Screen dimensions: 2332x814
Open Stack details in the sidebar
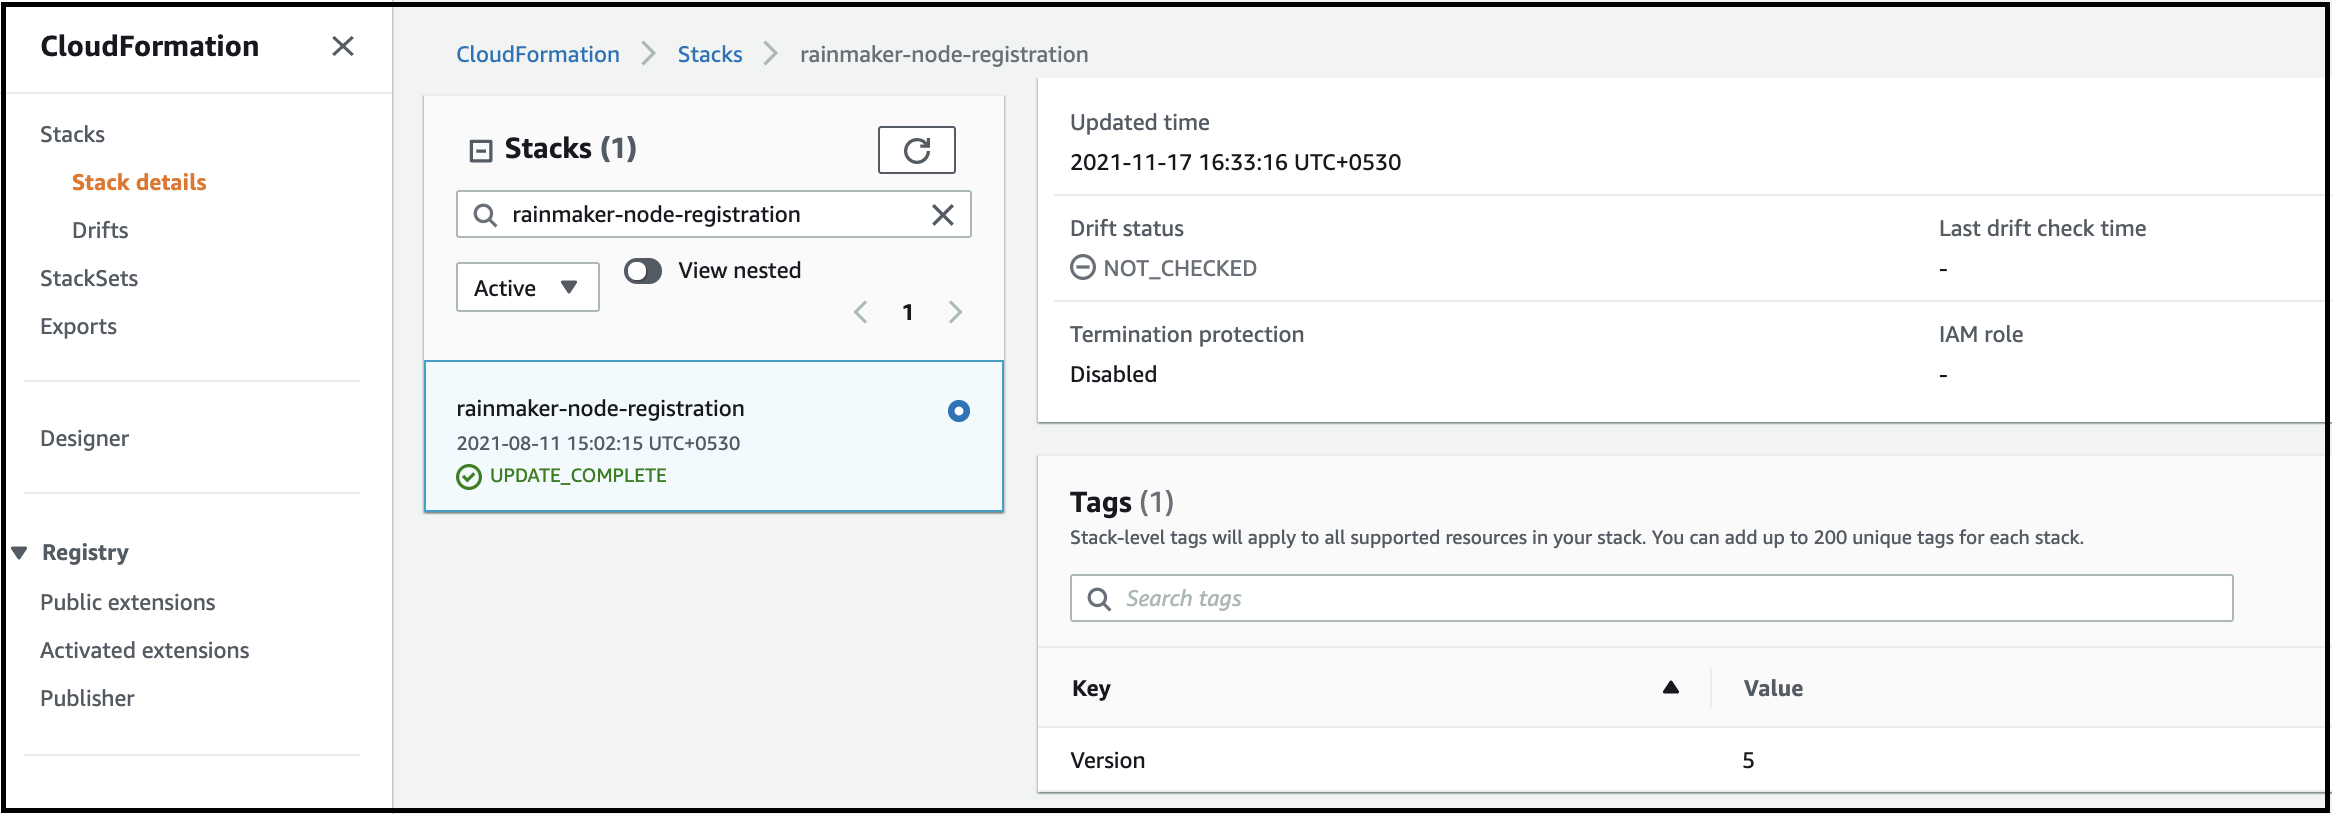point(139,182)
